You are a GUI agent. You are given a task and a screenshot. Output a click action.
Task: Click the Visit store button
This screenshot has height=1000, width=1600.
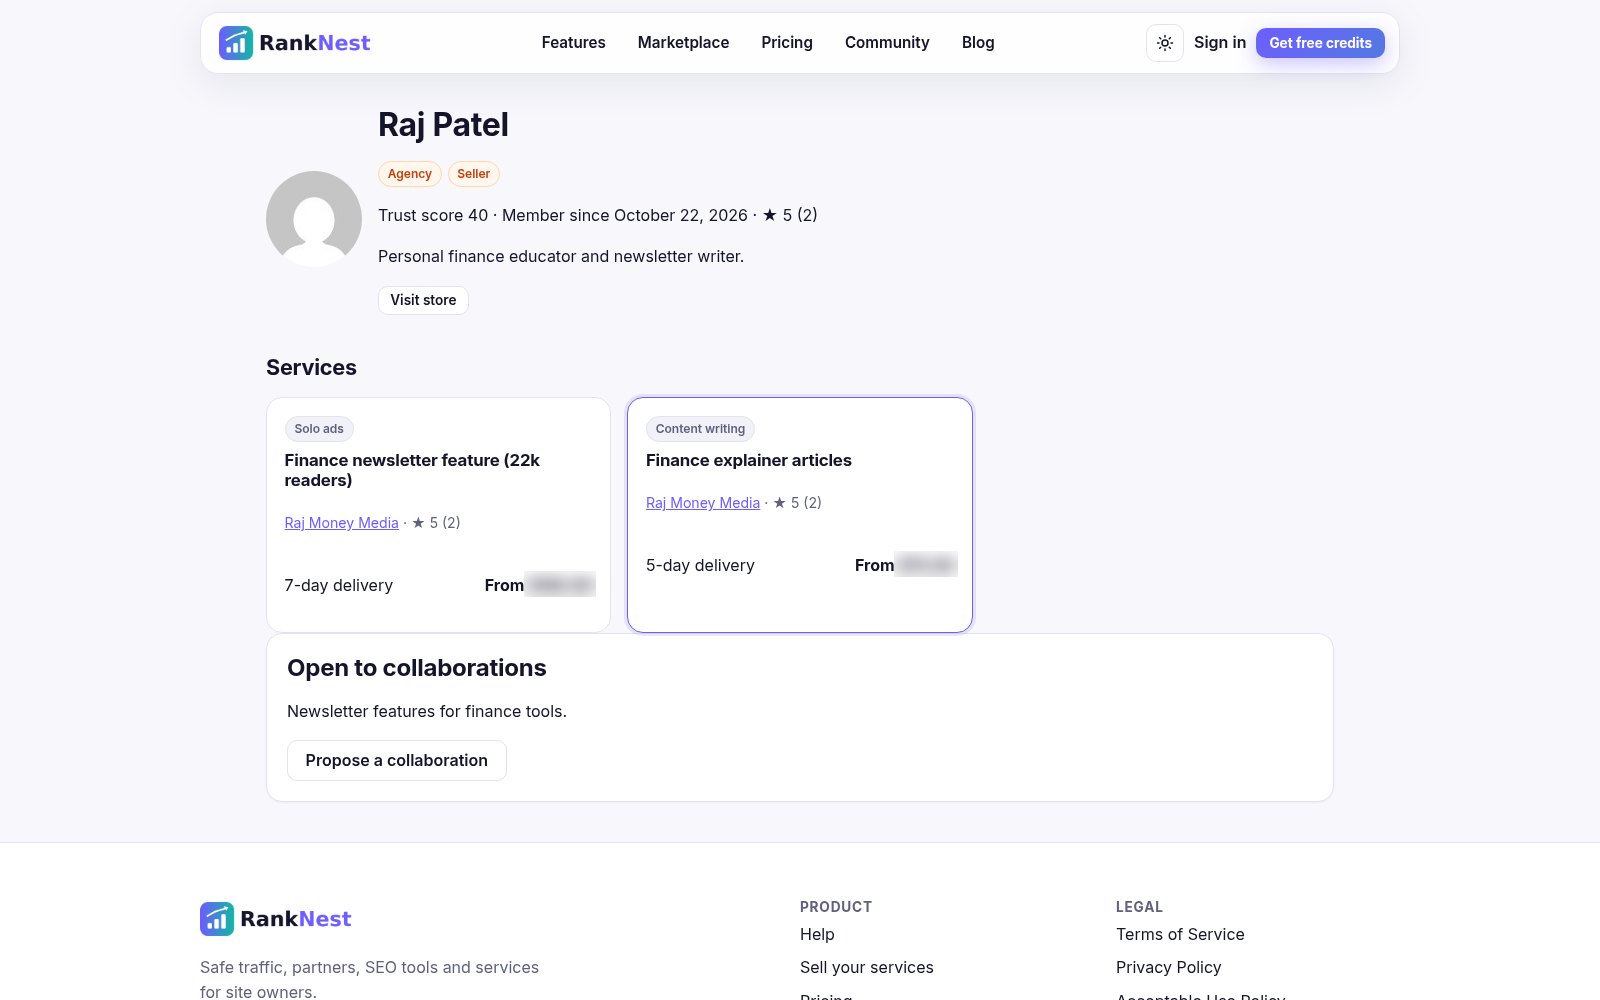point(423,300)
